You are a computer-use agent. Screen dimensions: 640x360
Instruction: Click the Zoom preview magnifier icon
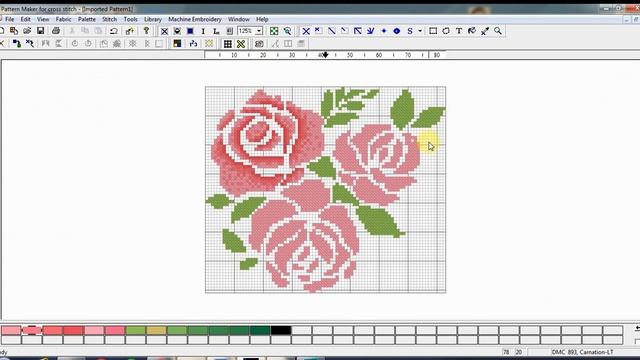click(287, 31)
